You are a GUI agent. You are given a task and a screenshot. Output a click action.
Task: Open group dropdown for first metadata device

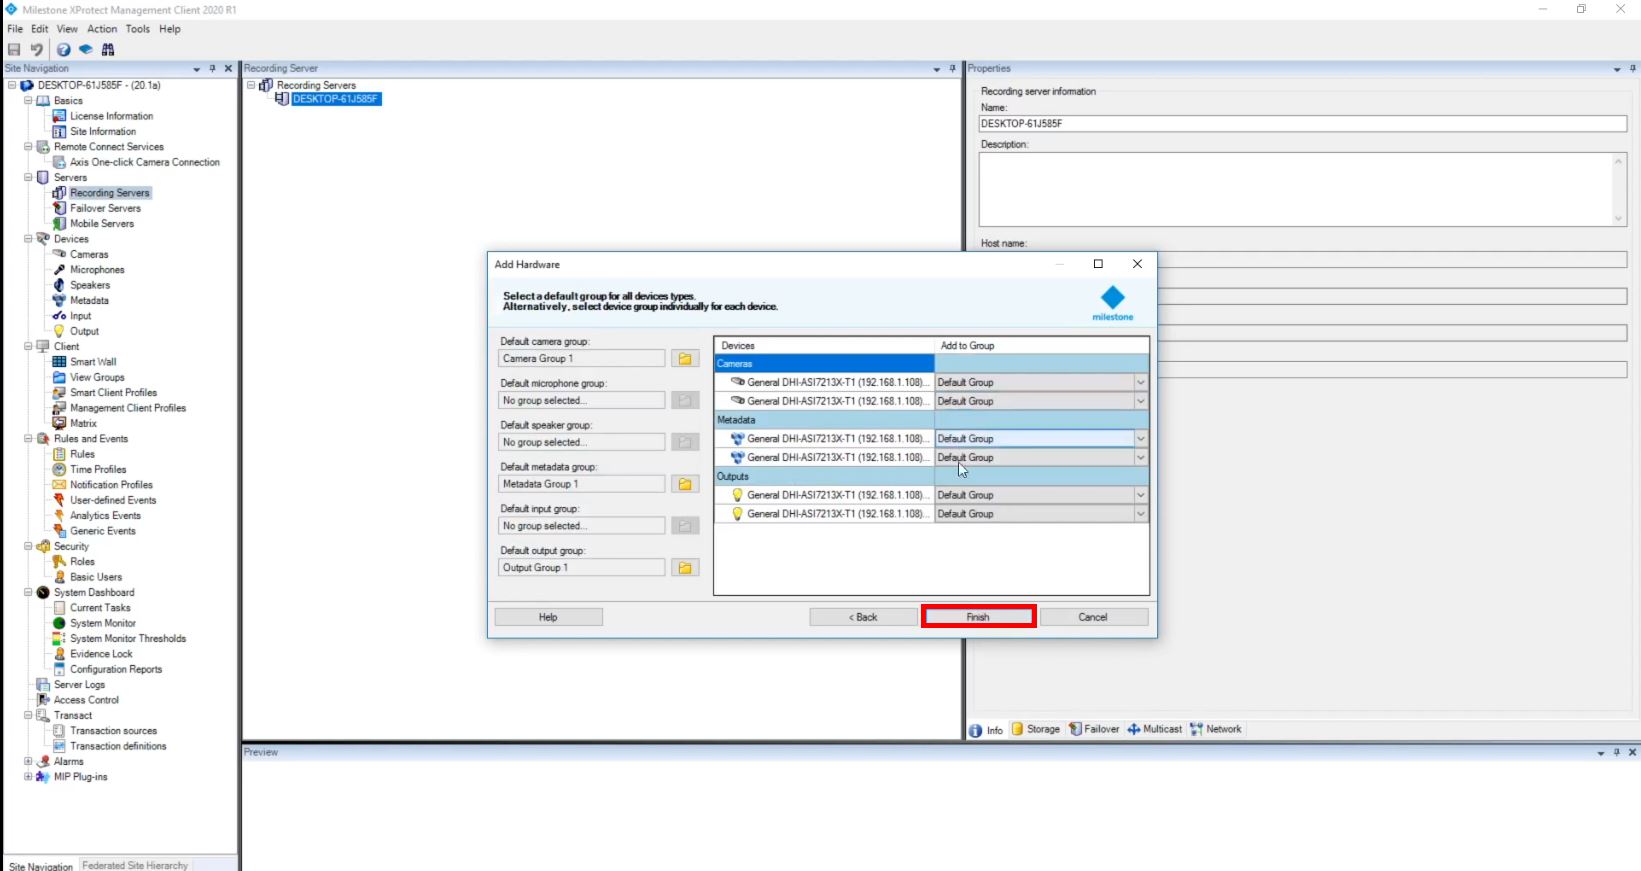1140,439
